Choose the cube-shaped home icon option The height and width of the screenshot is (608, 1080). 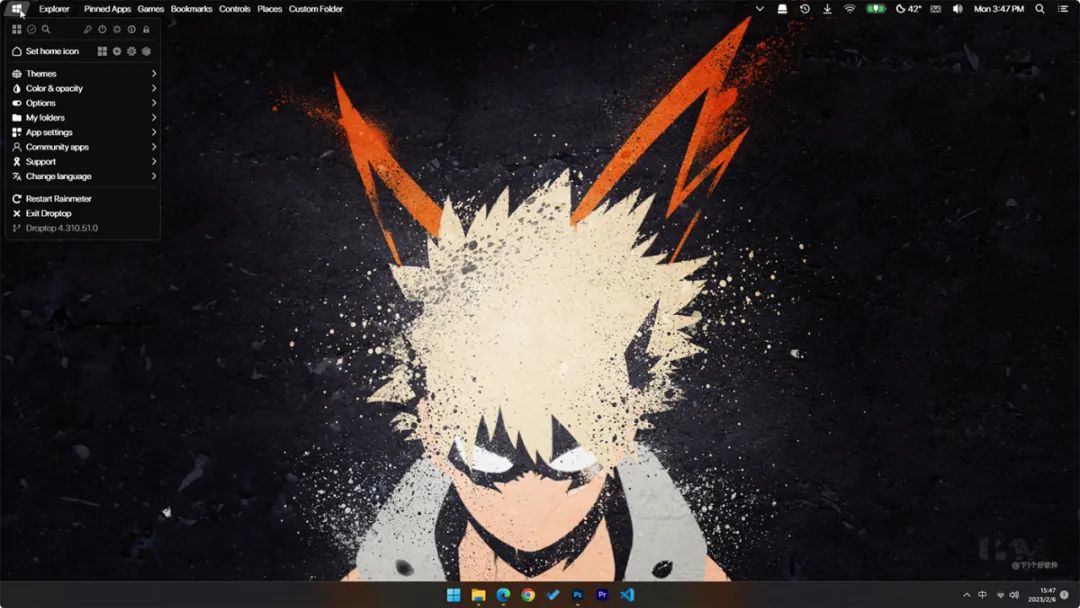click(x=146, y=52)
